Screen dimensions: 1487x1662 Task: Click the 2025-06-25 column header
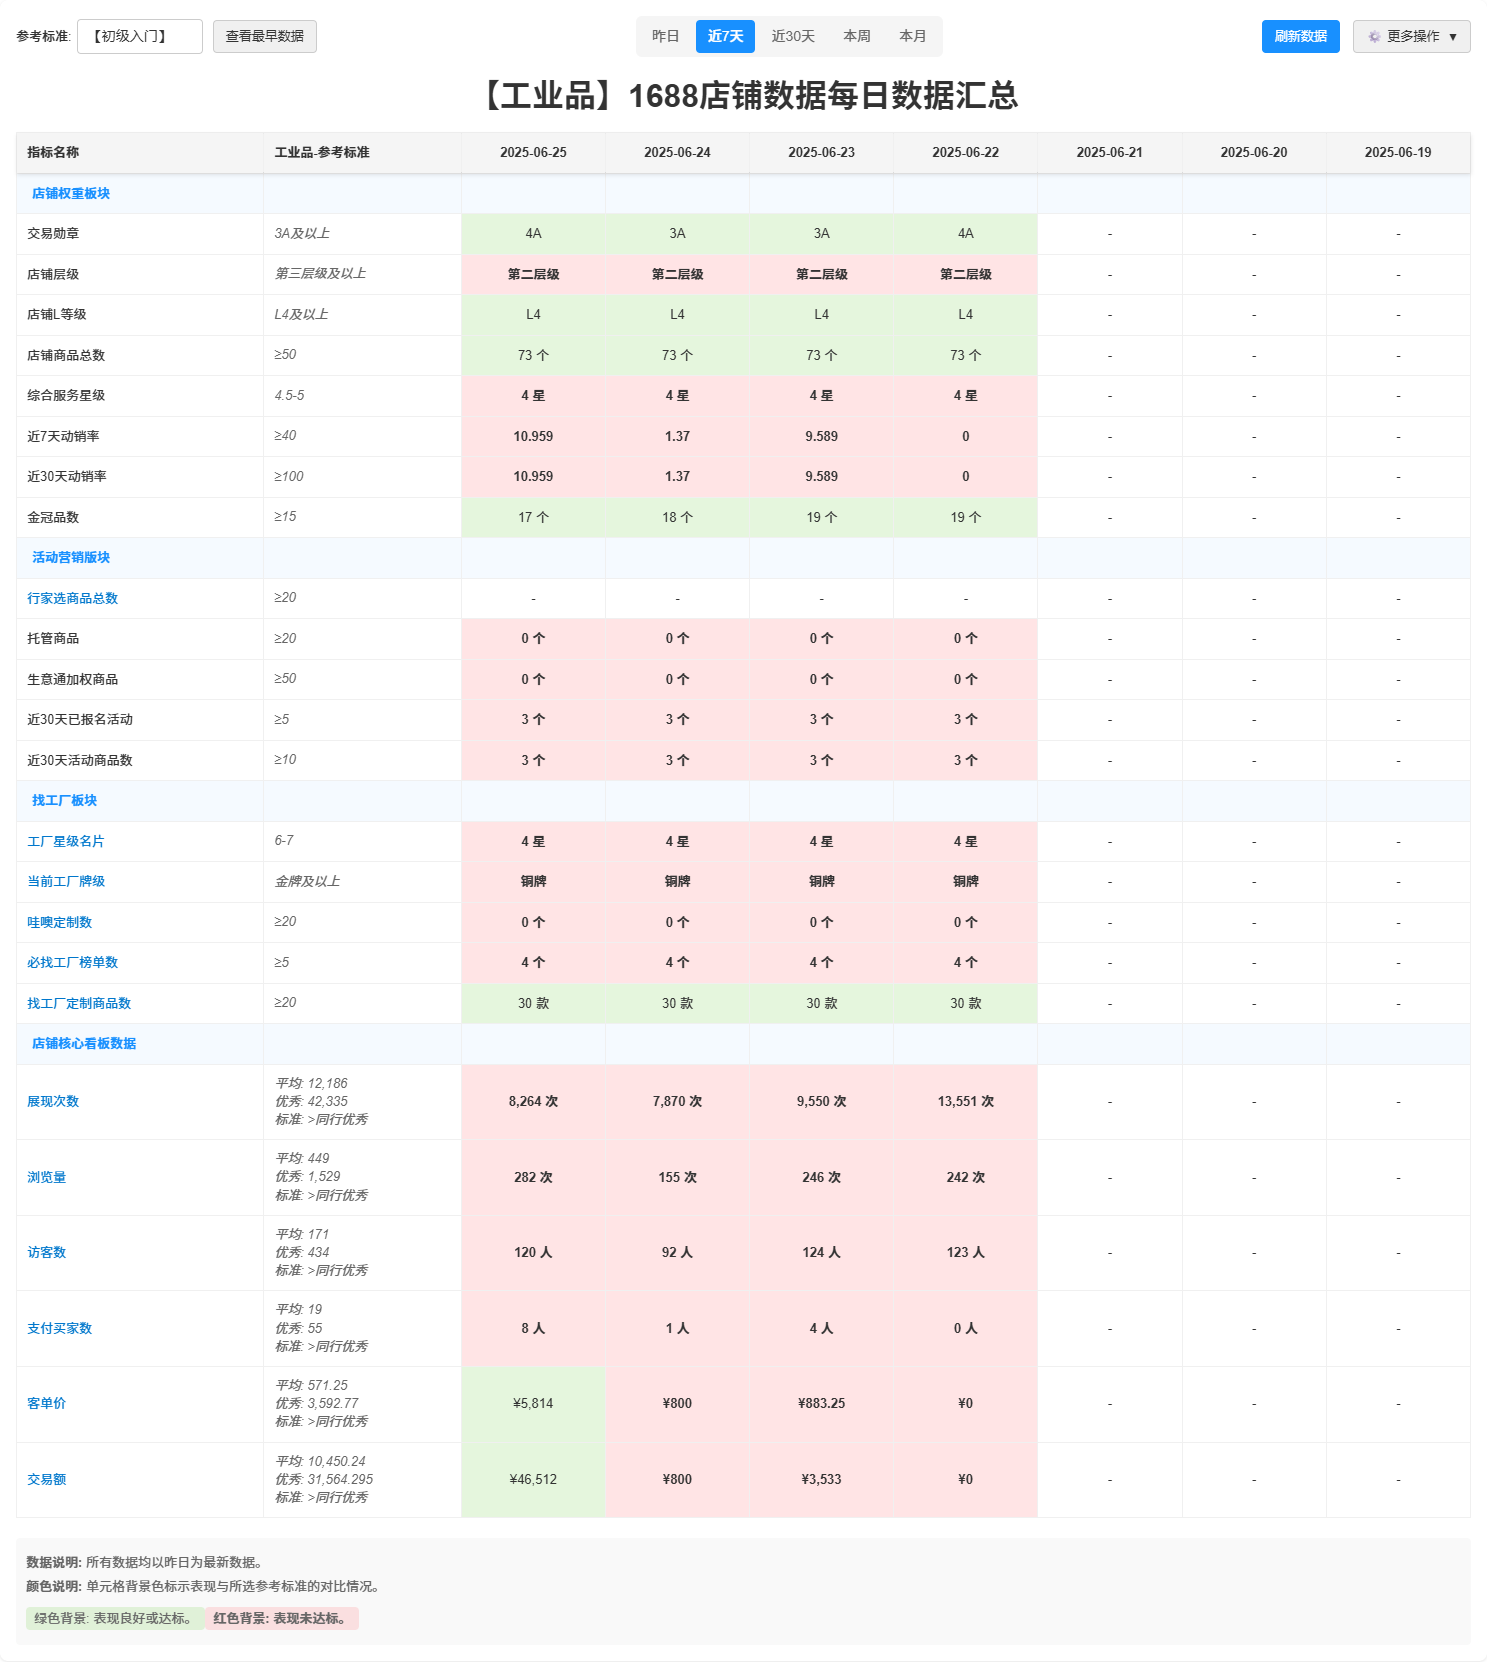(x=533, y=152)
